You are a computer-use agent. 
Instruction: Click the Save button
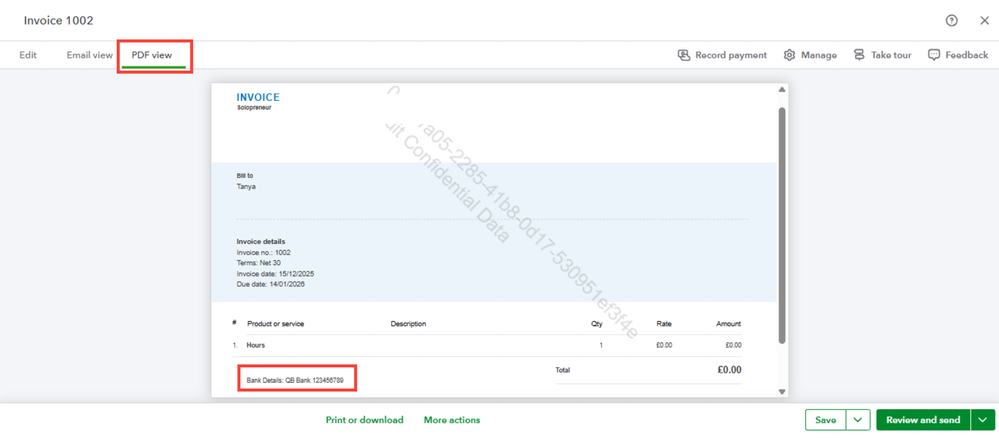click(826, 420)
